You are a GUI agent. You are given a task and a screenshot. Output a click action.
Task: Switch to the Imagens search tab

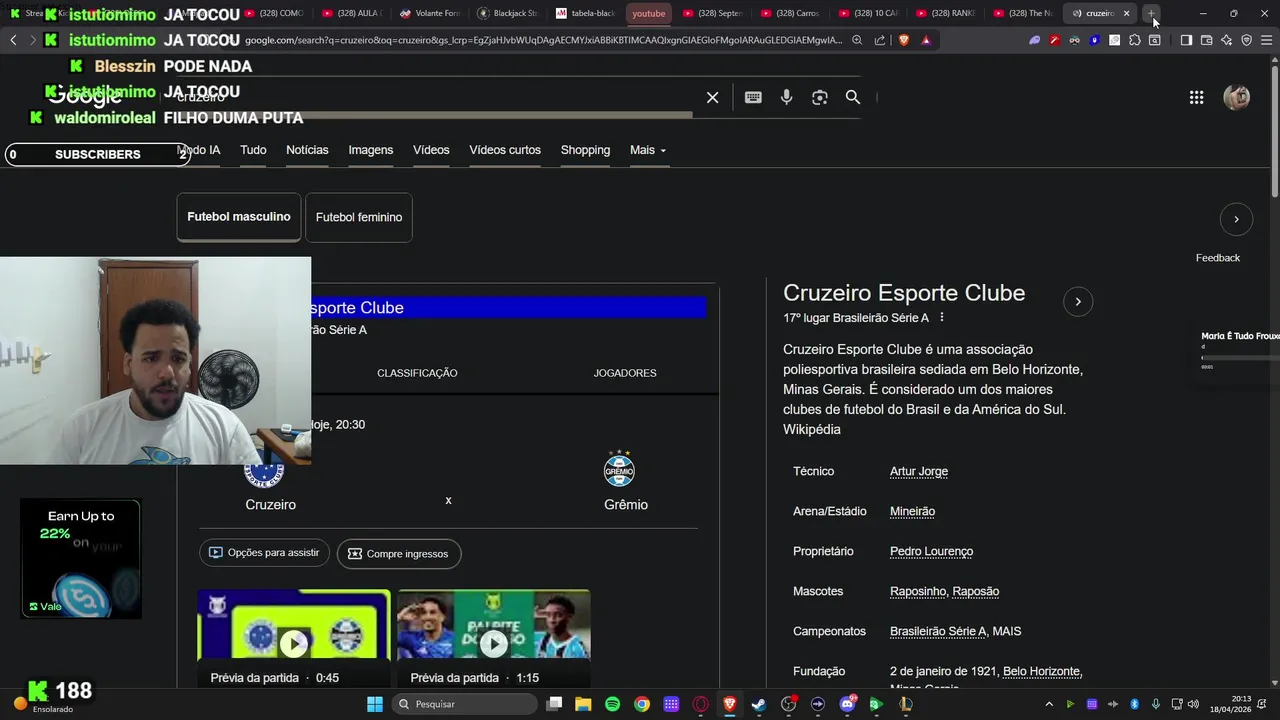[371, 150]
